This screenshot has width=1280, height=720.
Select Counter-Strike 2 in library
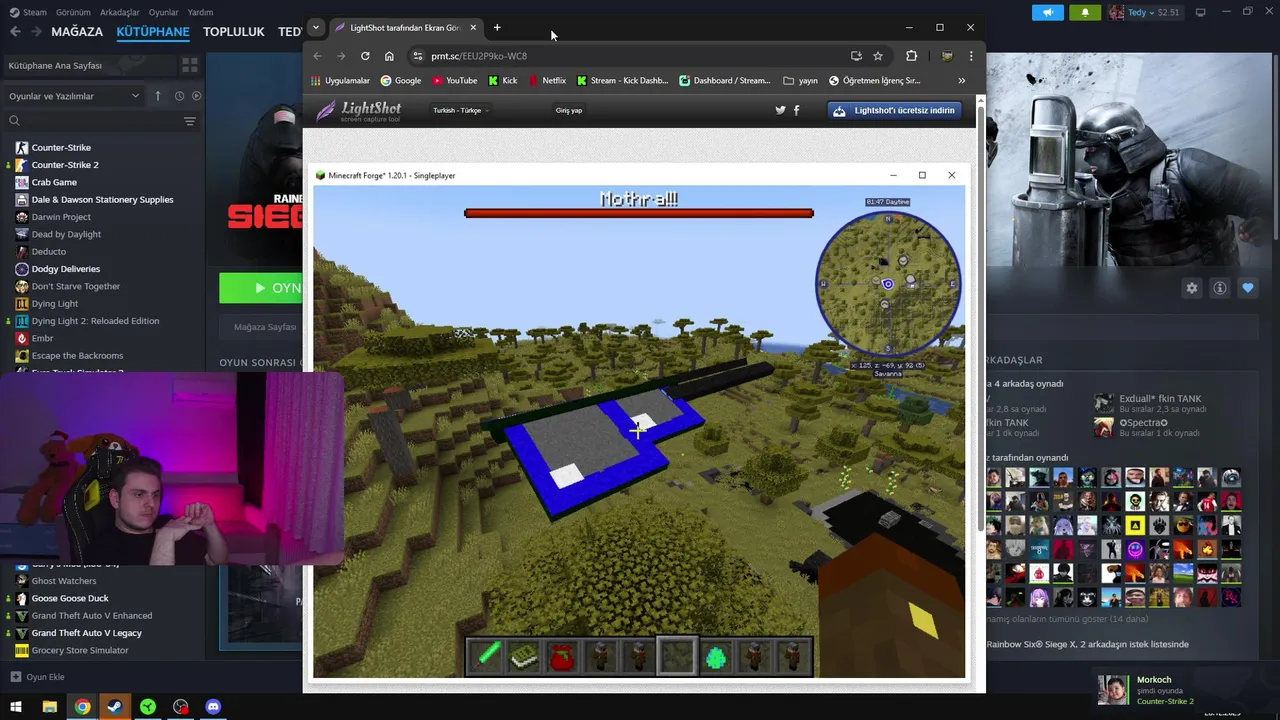65,165
